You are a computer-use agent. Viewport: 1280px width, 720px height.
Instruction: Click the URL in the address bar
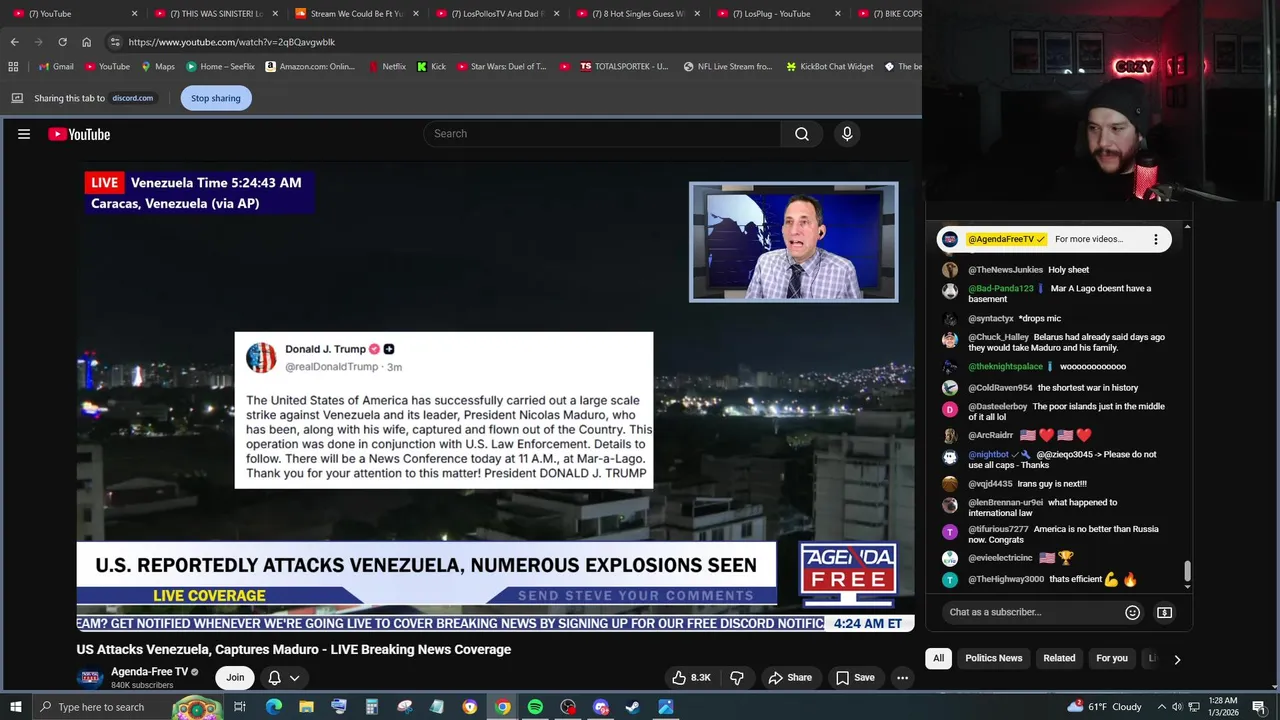click(x=231, y=42)
